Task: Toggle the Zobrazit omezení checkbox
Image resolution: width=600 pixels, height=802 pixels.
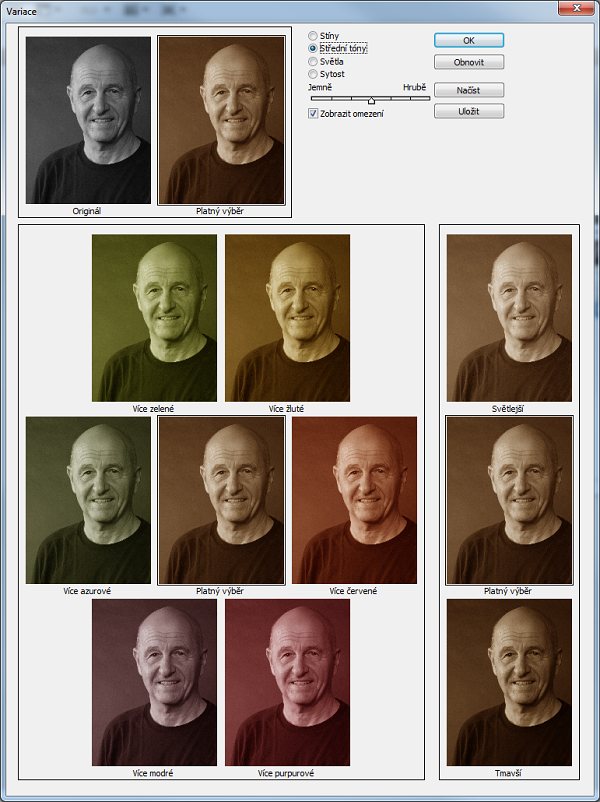Action: (x=314, y=114)
